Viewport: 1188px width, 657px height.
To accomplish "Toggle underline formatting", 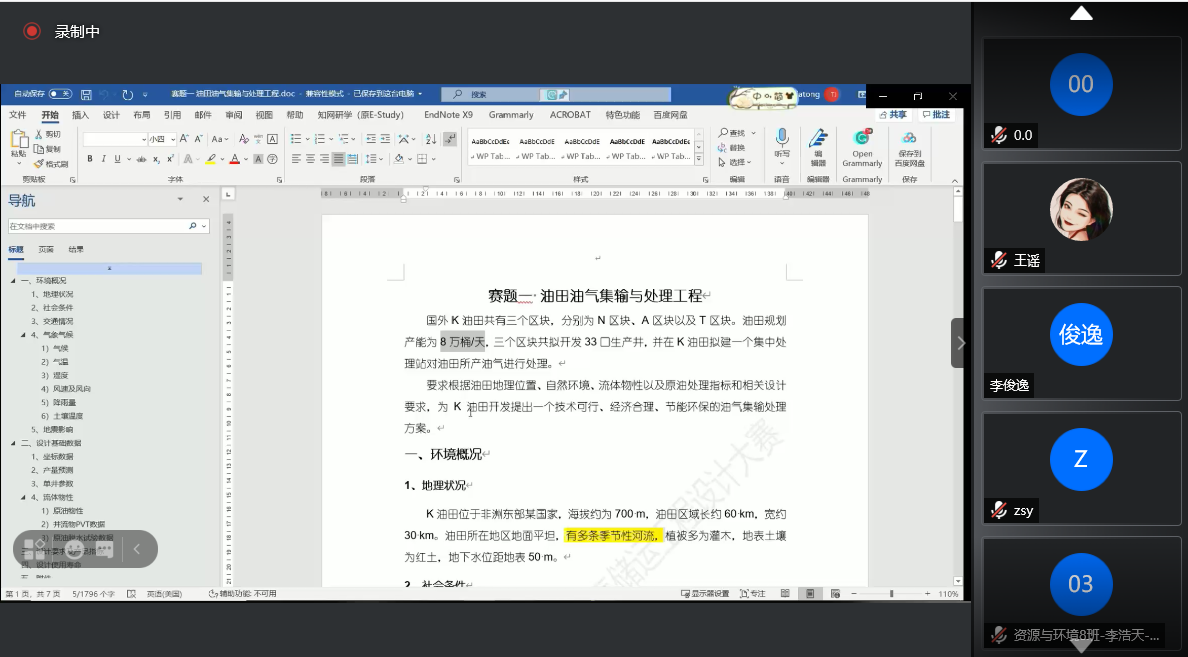I will click(117, 159).
